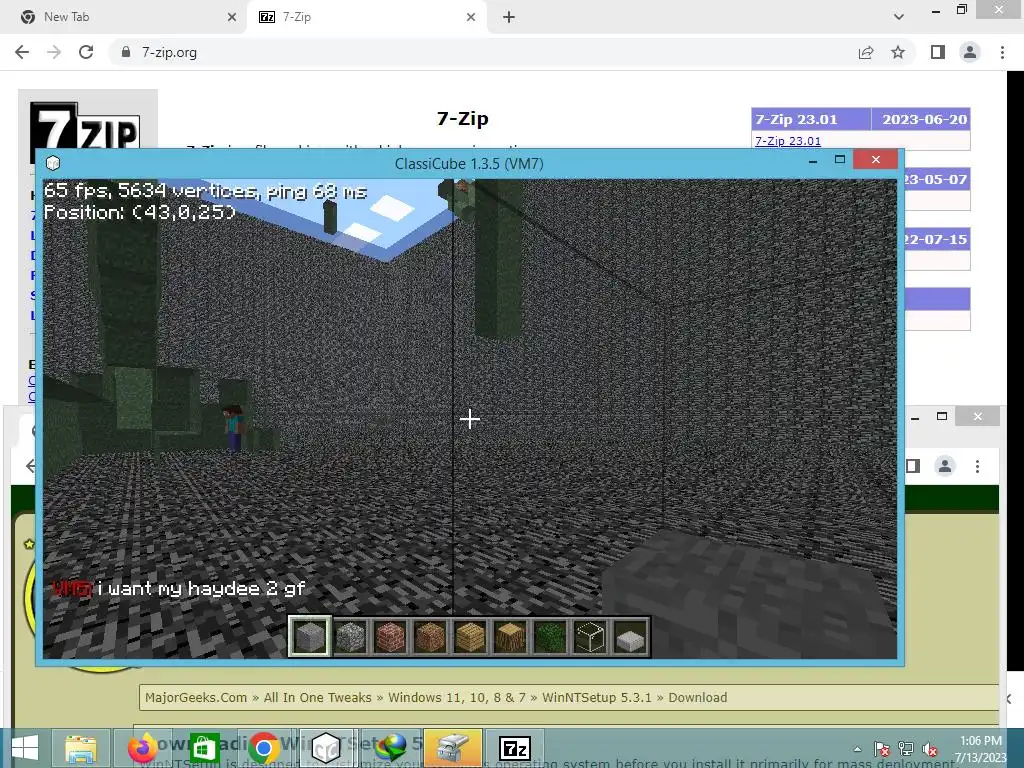Viewport: 1024px width, 768px height.
Task: Open WinNTSetup 5.3.1 breadcrumb link
Action: [x=597, y=697]
